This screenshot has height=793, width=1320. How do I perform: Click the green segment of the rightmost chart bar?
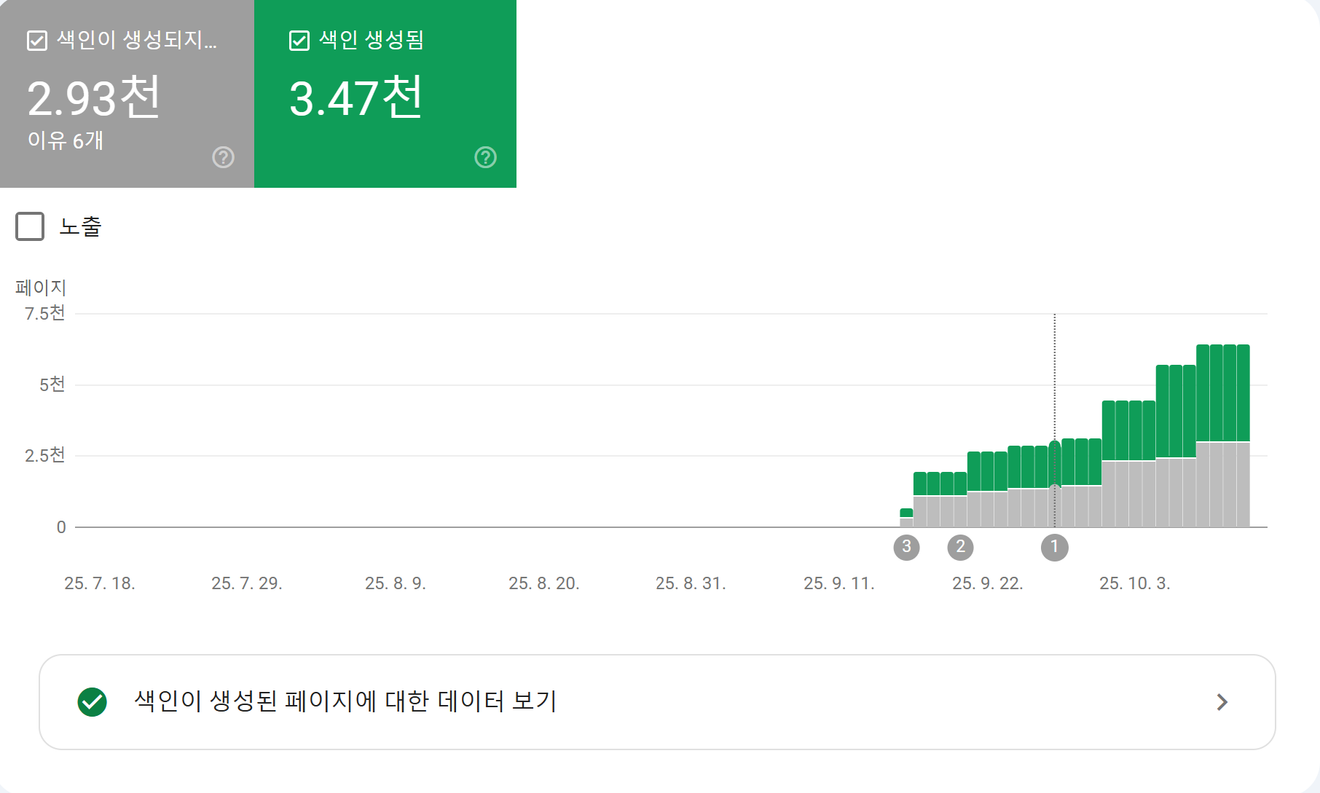click(x=1243, y=392)
